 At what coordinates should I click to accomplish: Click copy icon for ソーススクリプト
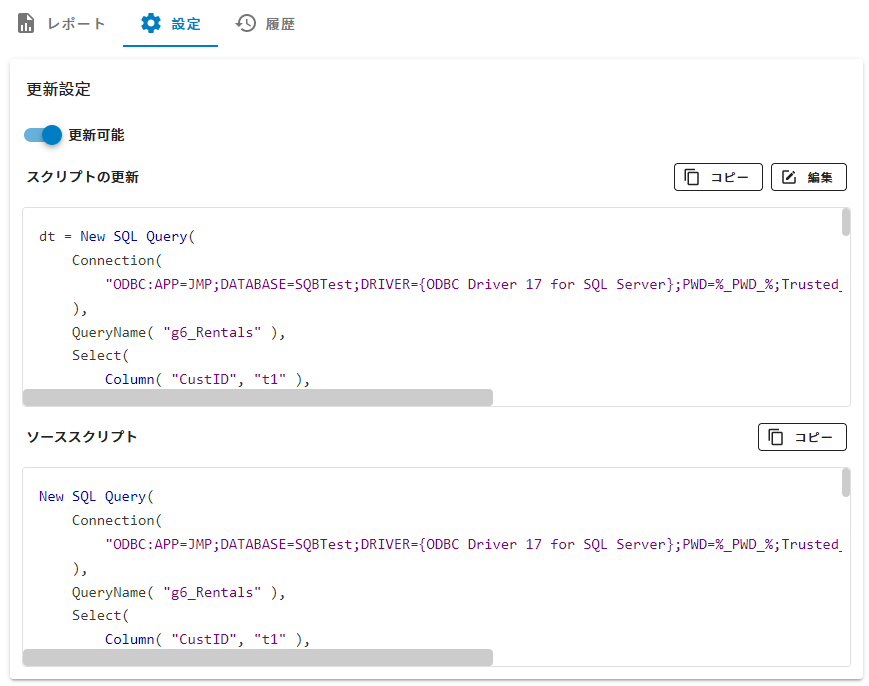(776, 437)
